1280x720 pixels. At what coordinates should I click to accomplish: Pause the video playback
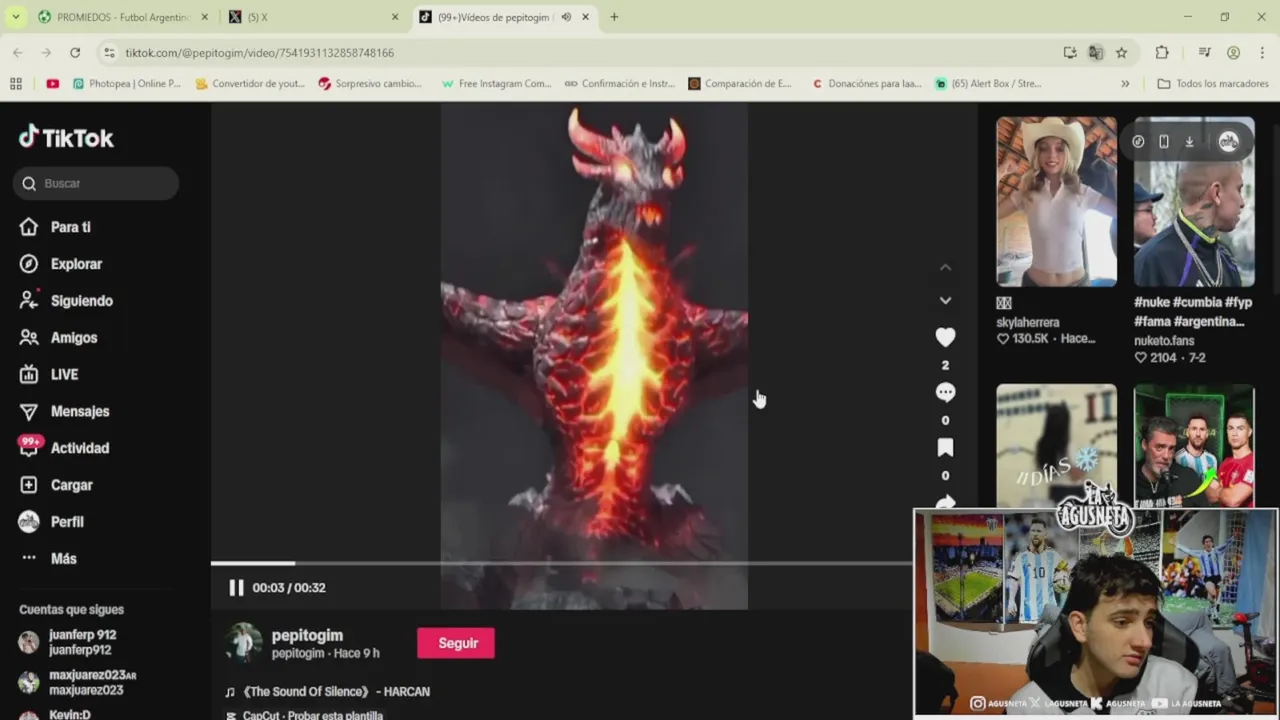[x=236, y=588]
